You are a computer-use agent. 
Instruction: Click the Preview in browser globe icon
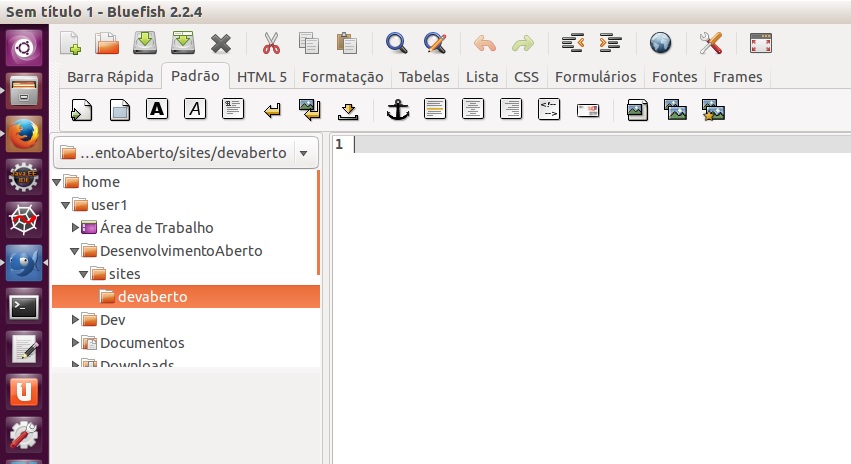click(x=660, y=43)
